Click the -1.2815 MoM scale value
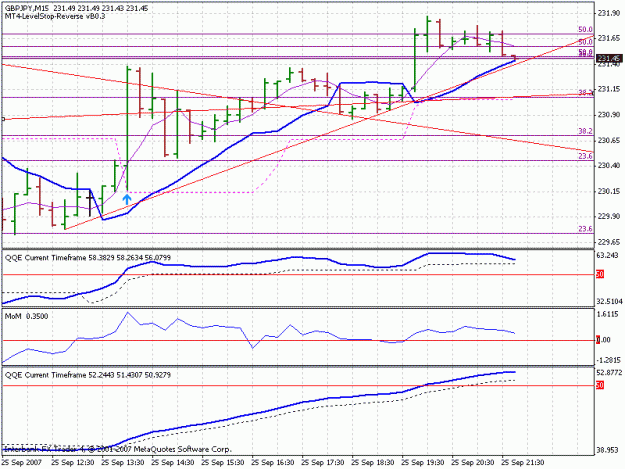625x469 pixels. (609, 360)
